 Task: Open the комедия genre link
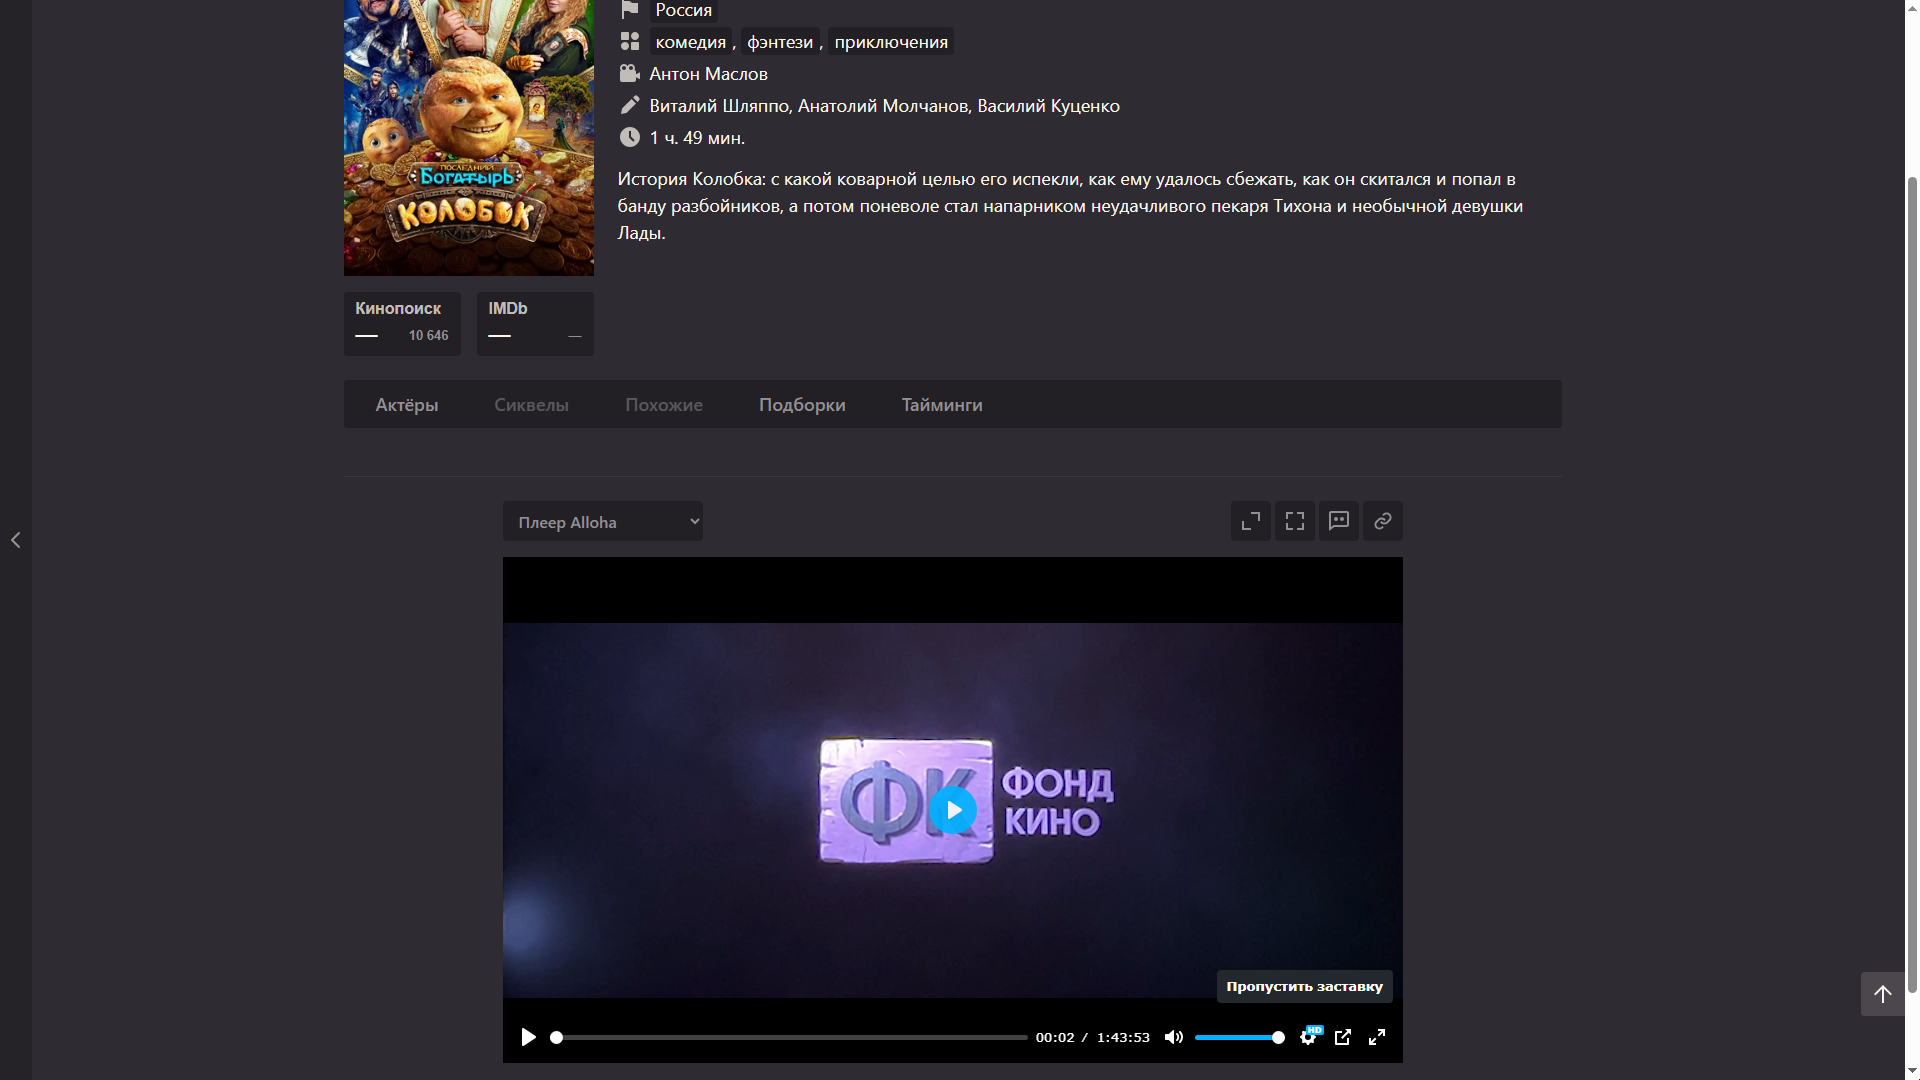[691, 42]
